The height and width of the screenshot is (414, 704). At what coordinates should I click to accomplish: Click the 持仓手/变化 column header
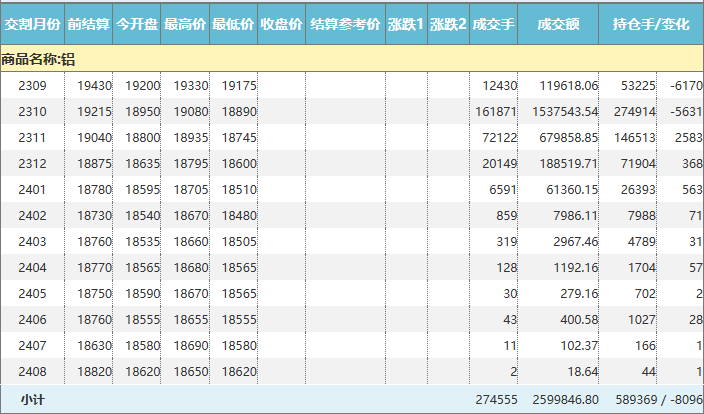point(650,23)
